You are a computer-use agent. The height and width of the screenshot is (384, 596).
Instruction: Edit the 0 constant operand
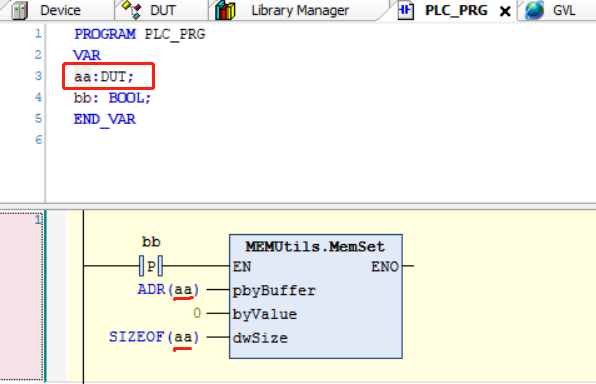click(197, 313)
